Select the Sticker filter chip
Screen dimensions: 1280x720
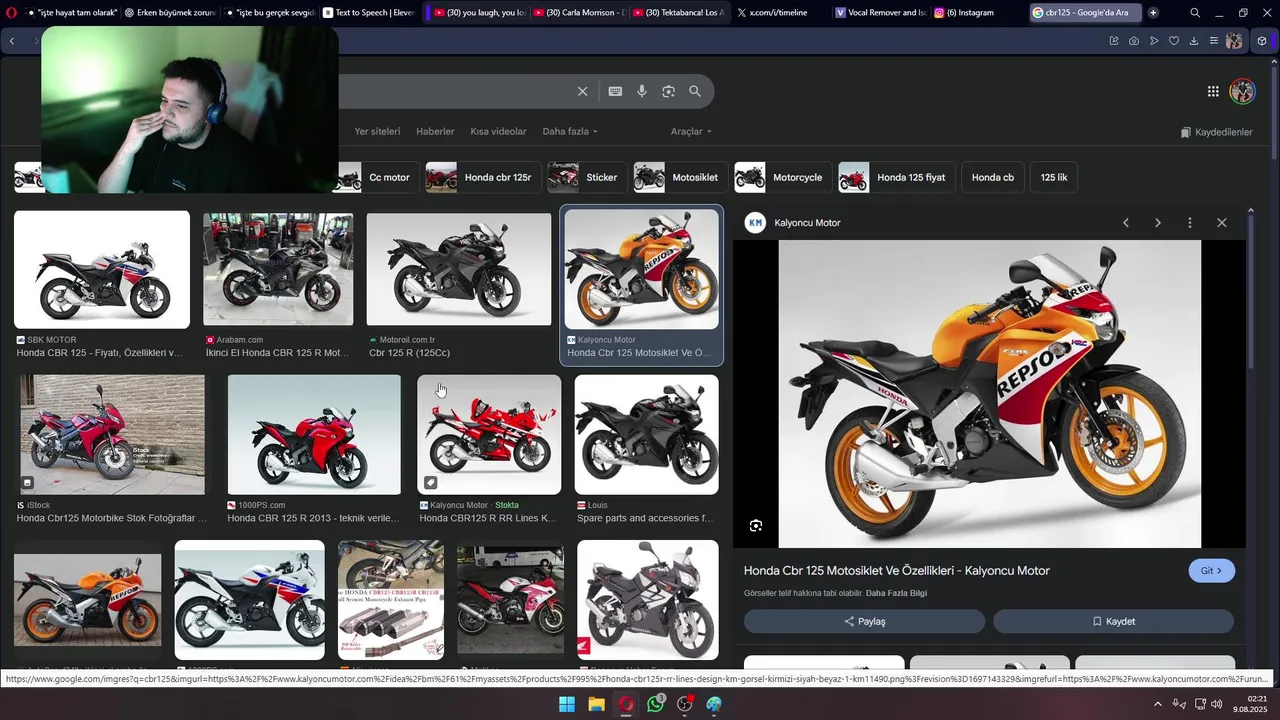587,177
